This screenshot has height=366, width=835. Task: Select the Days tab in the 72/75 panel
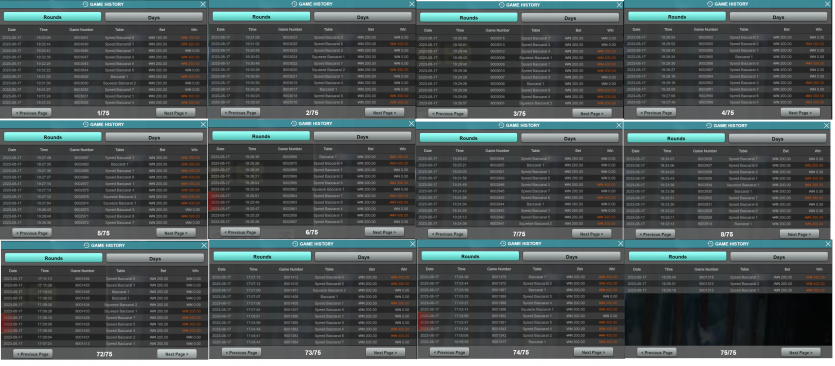coord(155,258)
